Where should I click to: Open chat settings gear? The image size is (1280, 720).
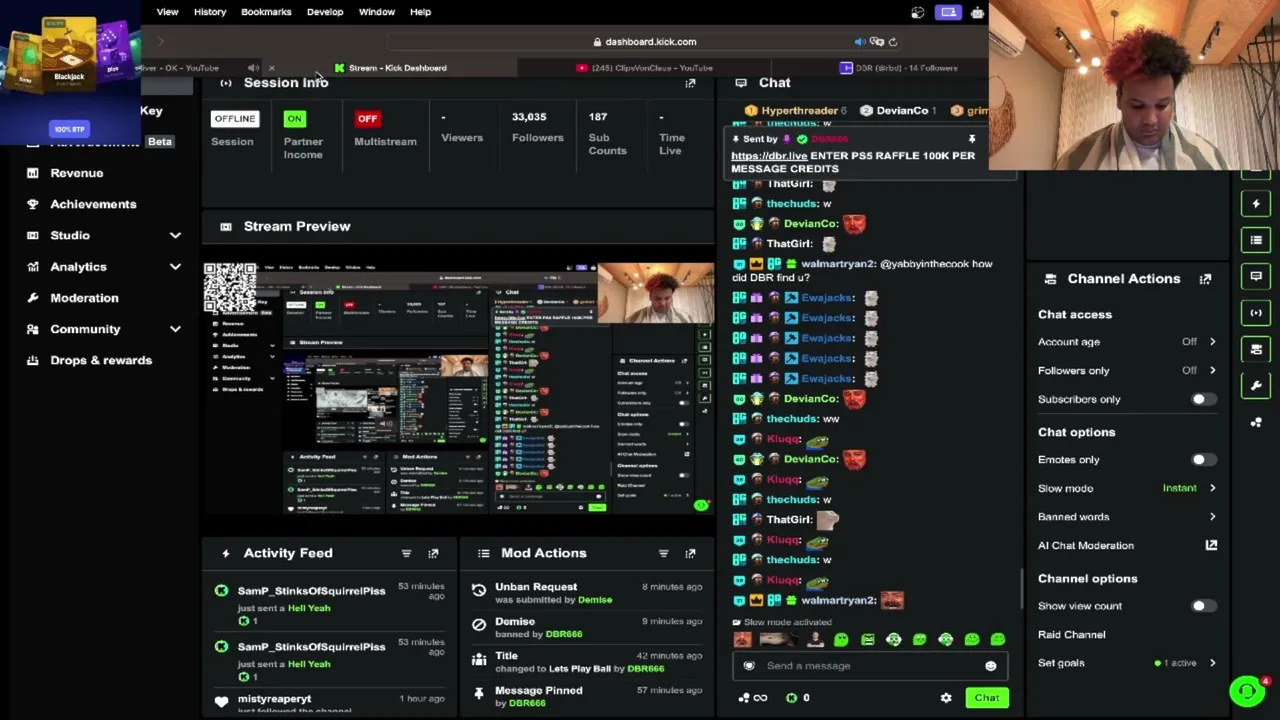click(946, 698)
